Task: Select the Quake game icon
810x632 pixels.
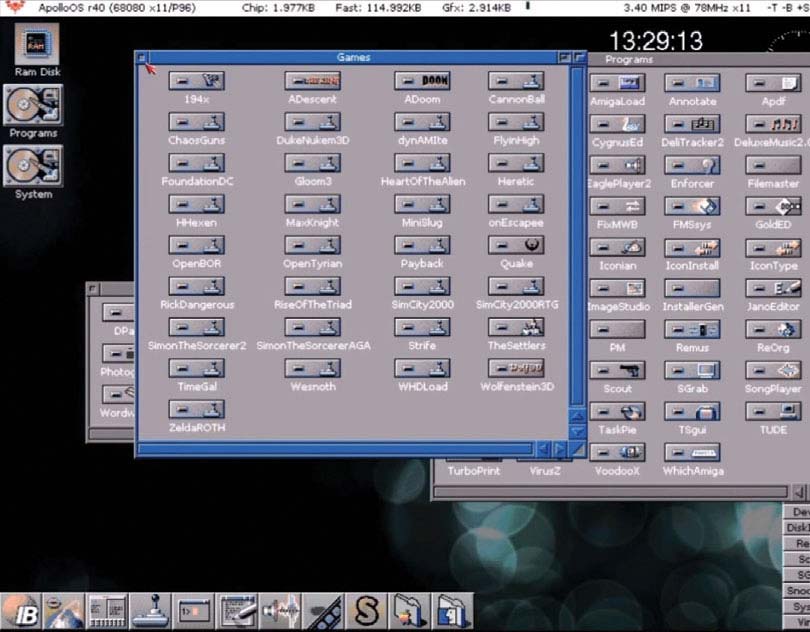Action: pyautogui.click(x=516, y=245)
